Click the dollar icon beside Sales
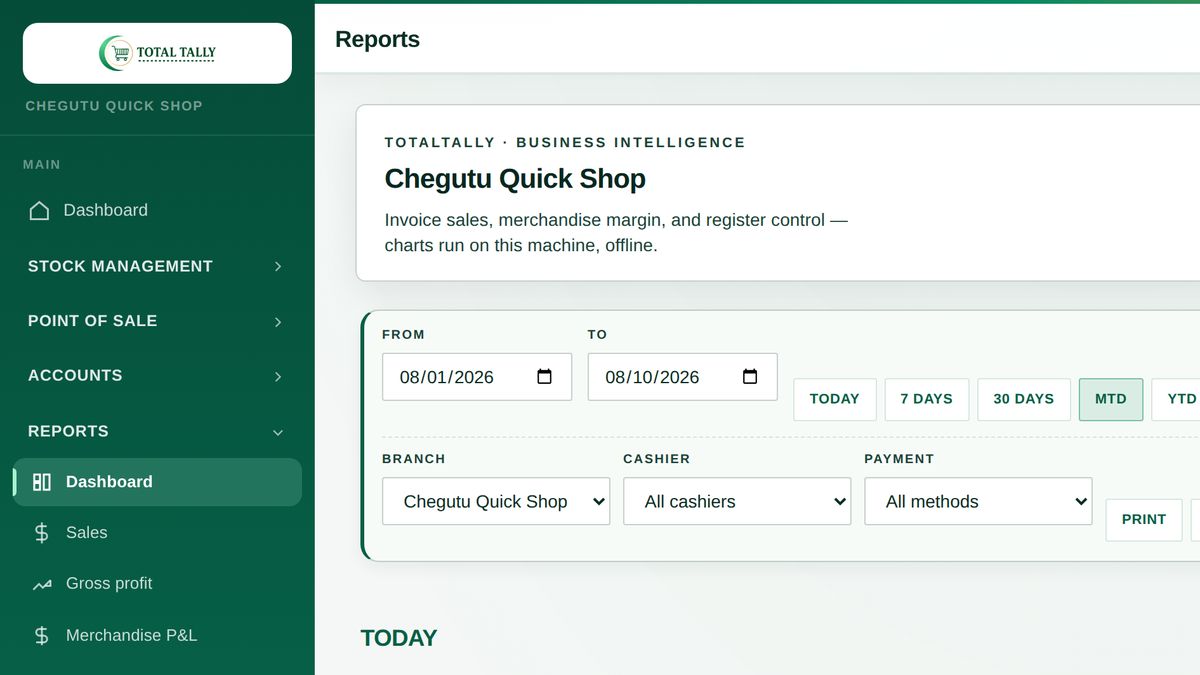Image resolution: width=1200 pixels, height=675 pixels. 42,533
